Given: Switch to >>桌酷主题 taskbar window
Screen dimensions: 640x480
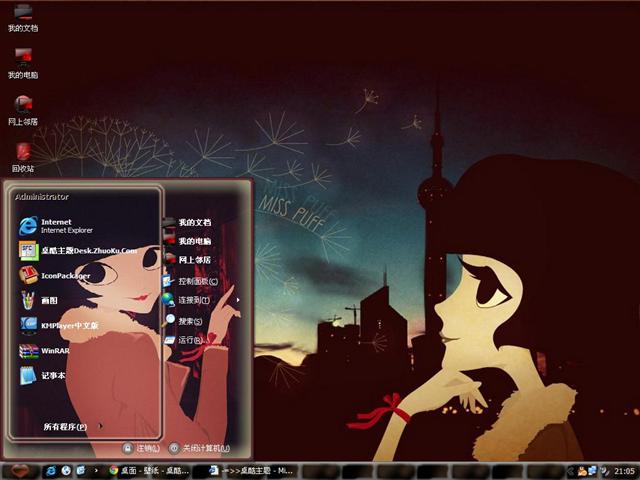Looking at the screenshot, I should [251, 471].
